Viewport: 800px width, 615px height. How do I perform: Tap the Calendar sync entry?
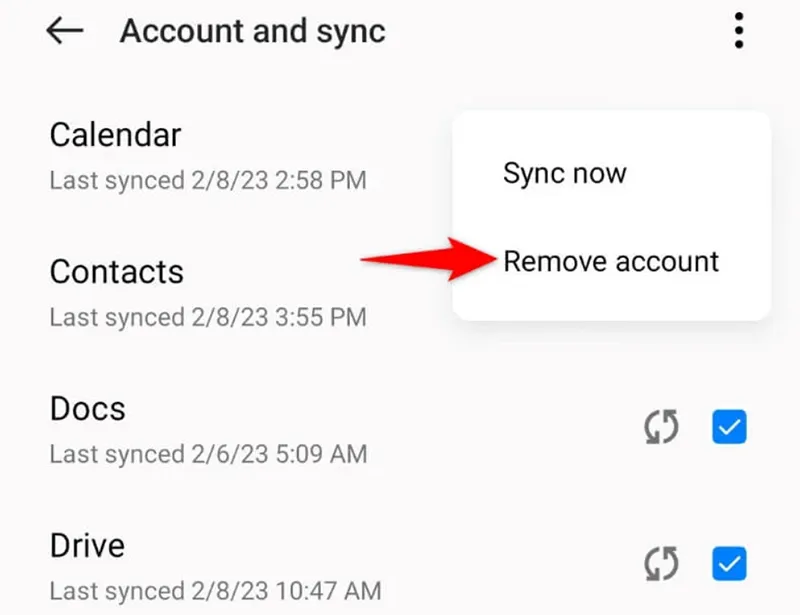pos(115,134)
